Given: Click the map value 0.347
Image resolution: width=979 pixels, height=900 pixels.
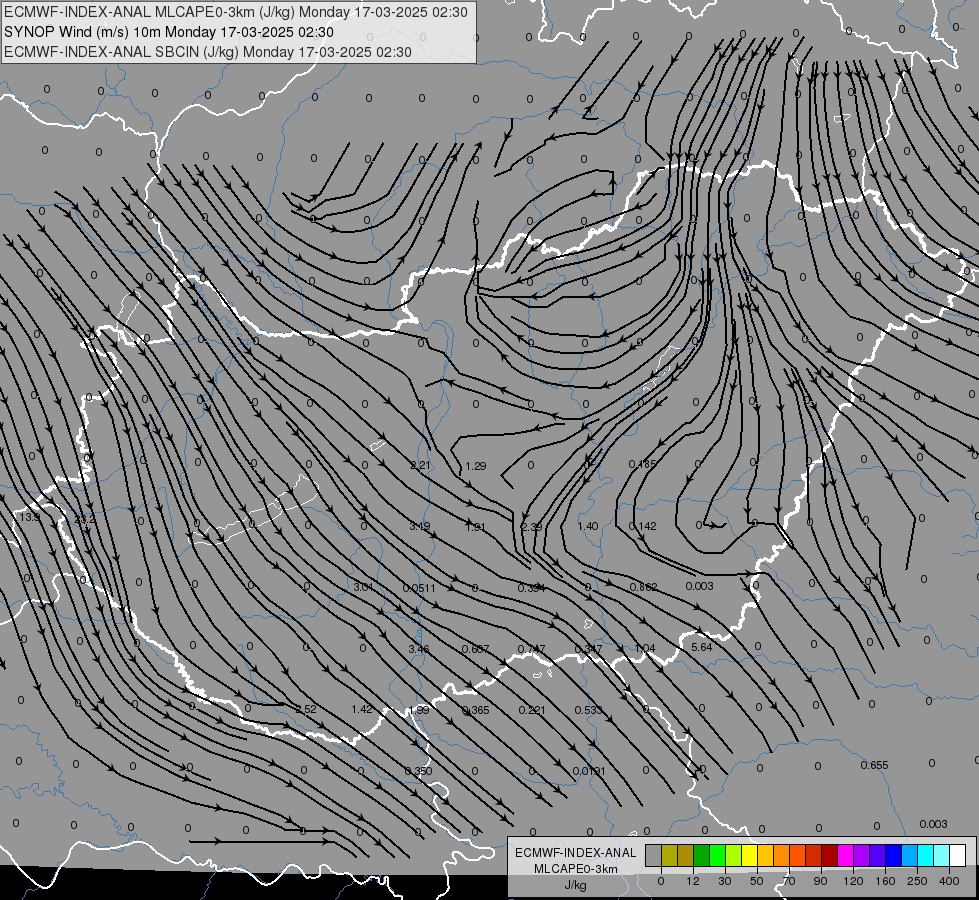Looking at the screenshot, I should [x=588, y=650].
